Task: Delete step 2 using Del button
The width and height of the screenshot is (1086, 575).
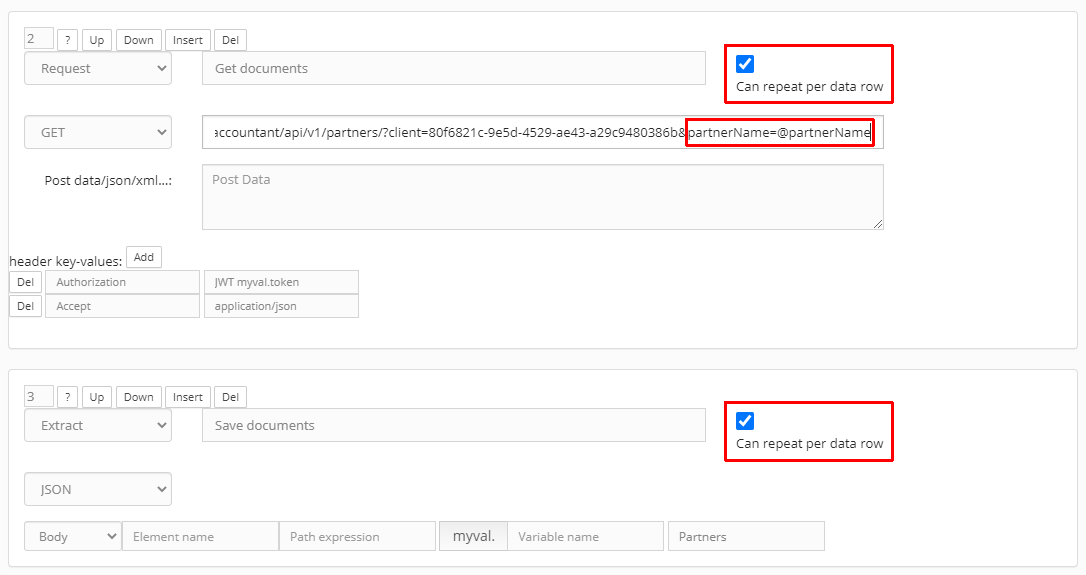Action: pos(230,40)
